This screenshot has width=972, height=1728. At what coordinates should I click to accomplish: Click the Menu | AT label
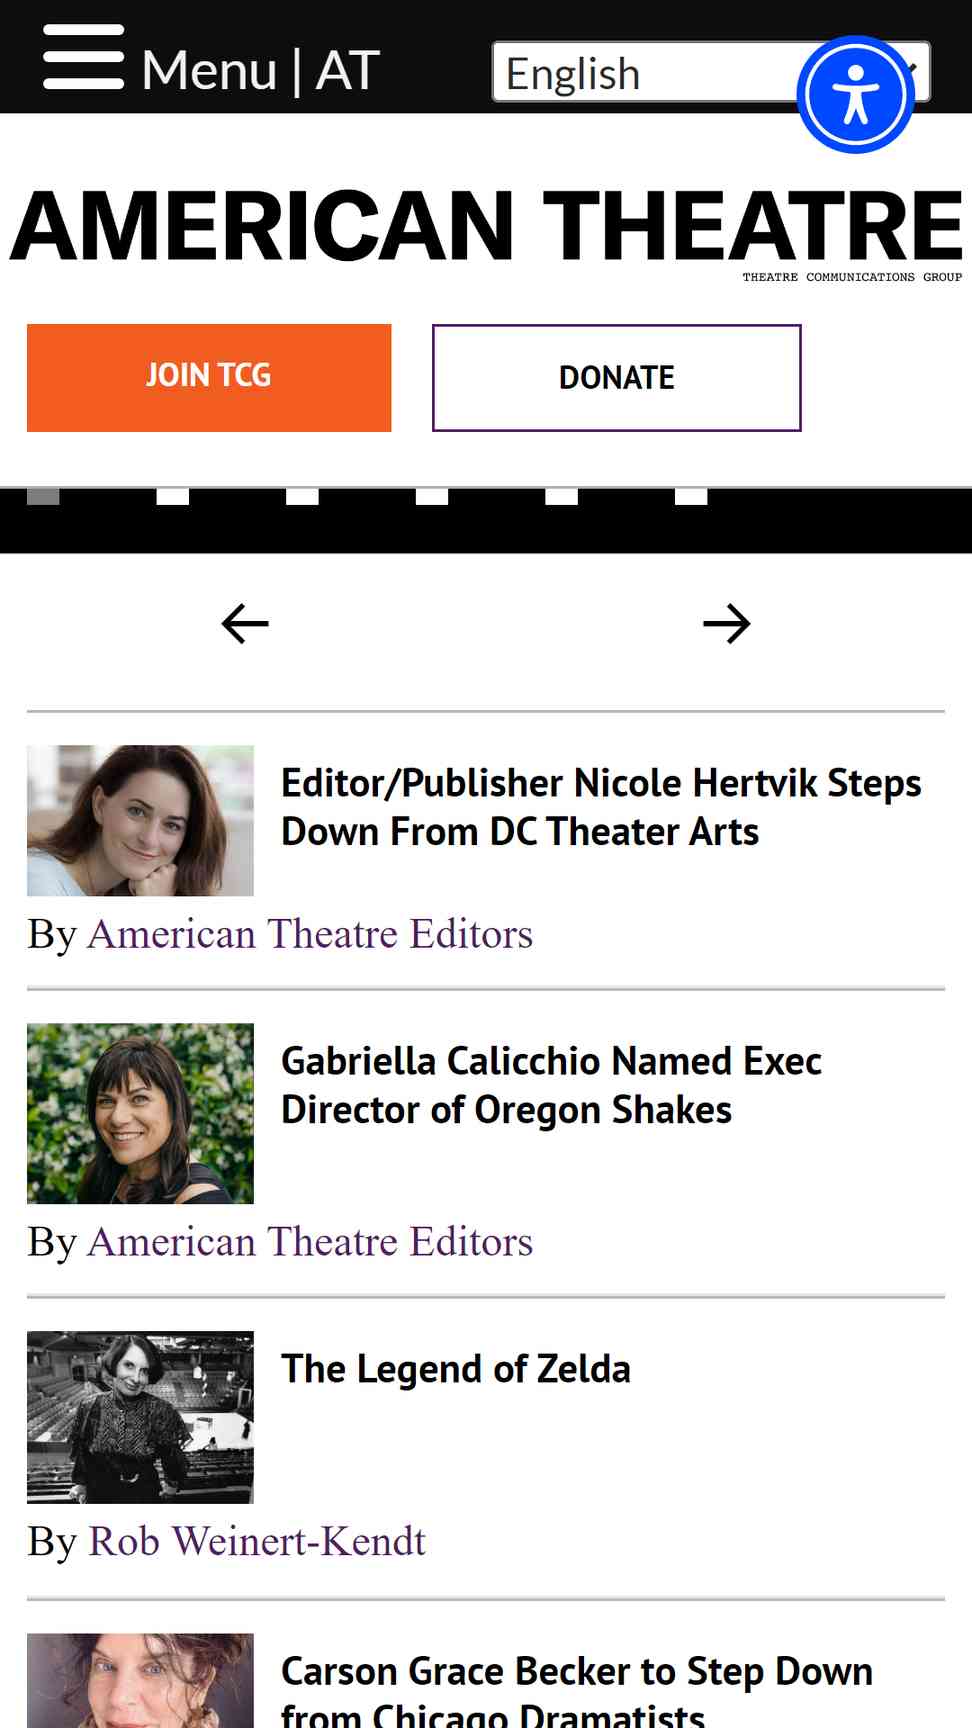(261, 70)
